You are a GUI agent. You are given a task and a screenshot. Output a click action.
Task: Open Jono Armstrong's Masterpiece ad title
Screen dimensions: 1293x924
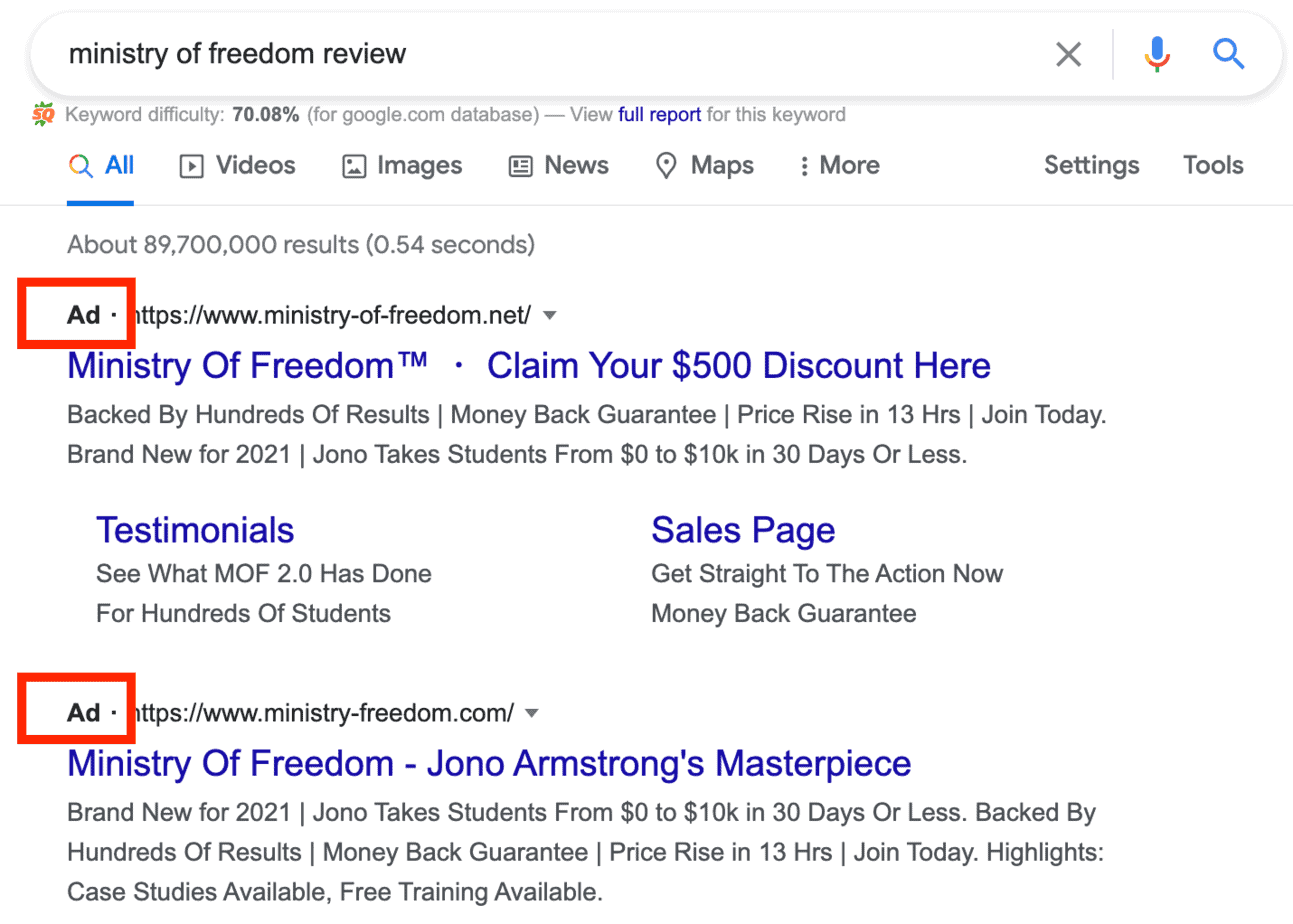(489, 764)
